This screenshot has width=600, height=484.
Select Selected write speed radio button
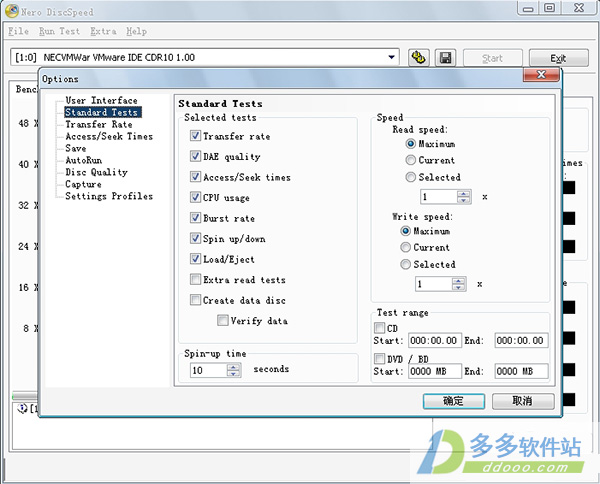[405, 264]
